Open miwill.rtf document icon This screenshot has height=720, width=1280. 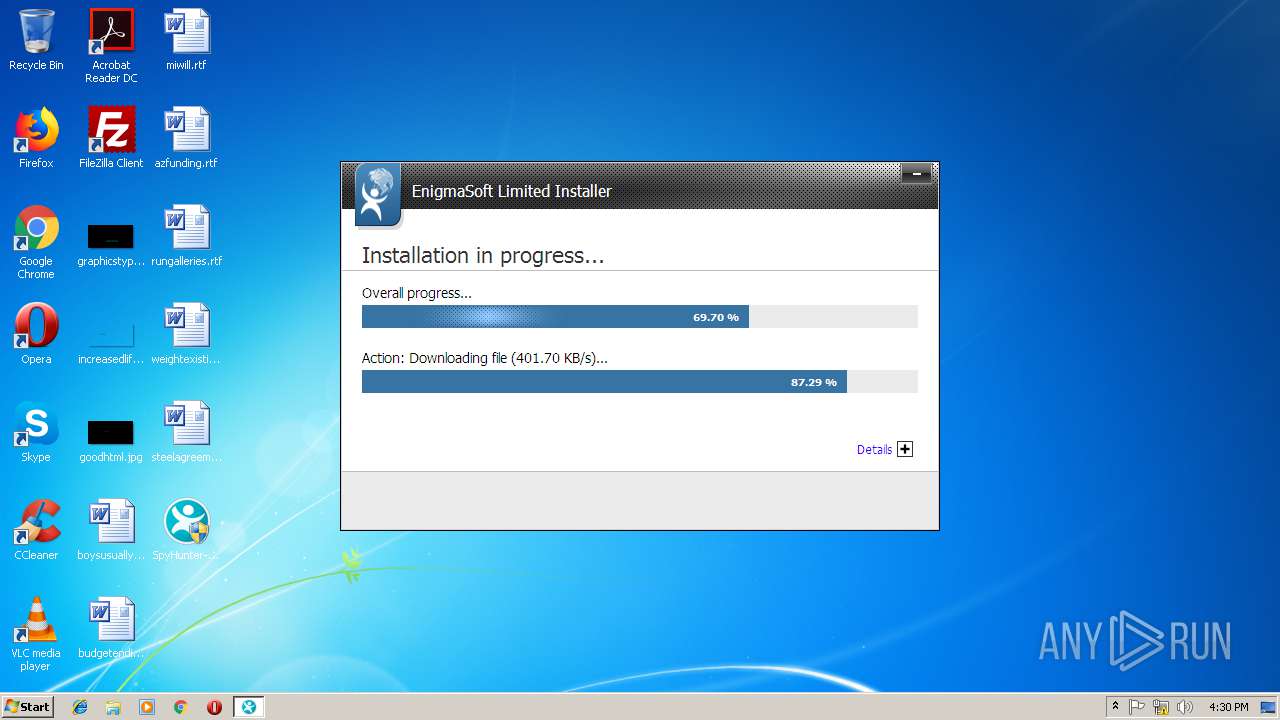[186, 40]
